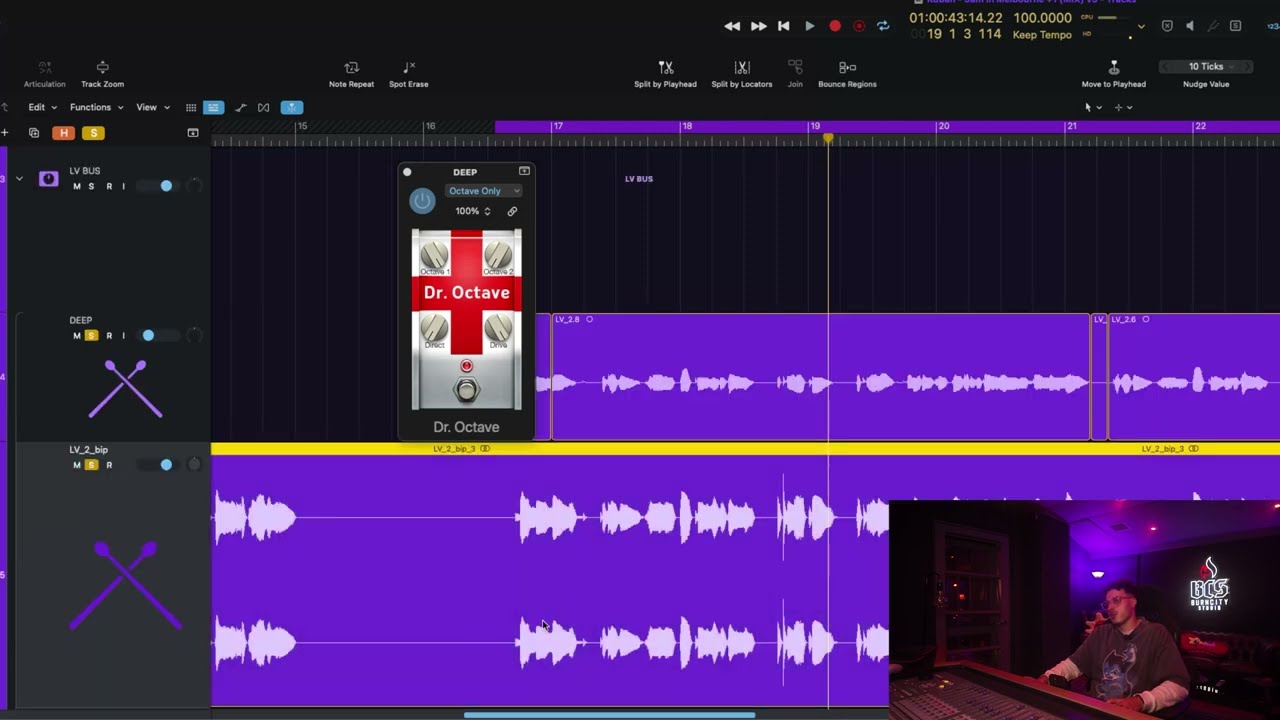Image resolution: width=1280 pixels, height=720 pixels.
Task: Toggle the Dr. Octave plugin power button
Action: tap(422, 201)
